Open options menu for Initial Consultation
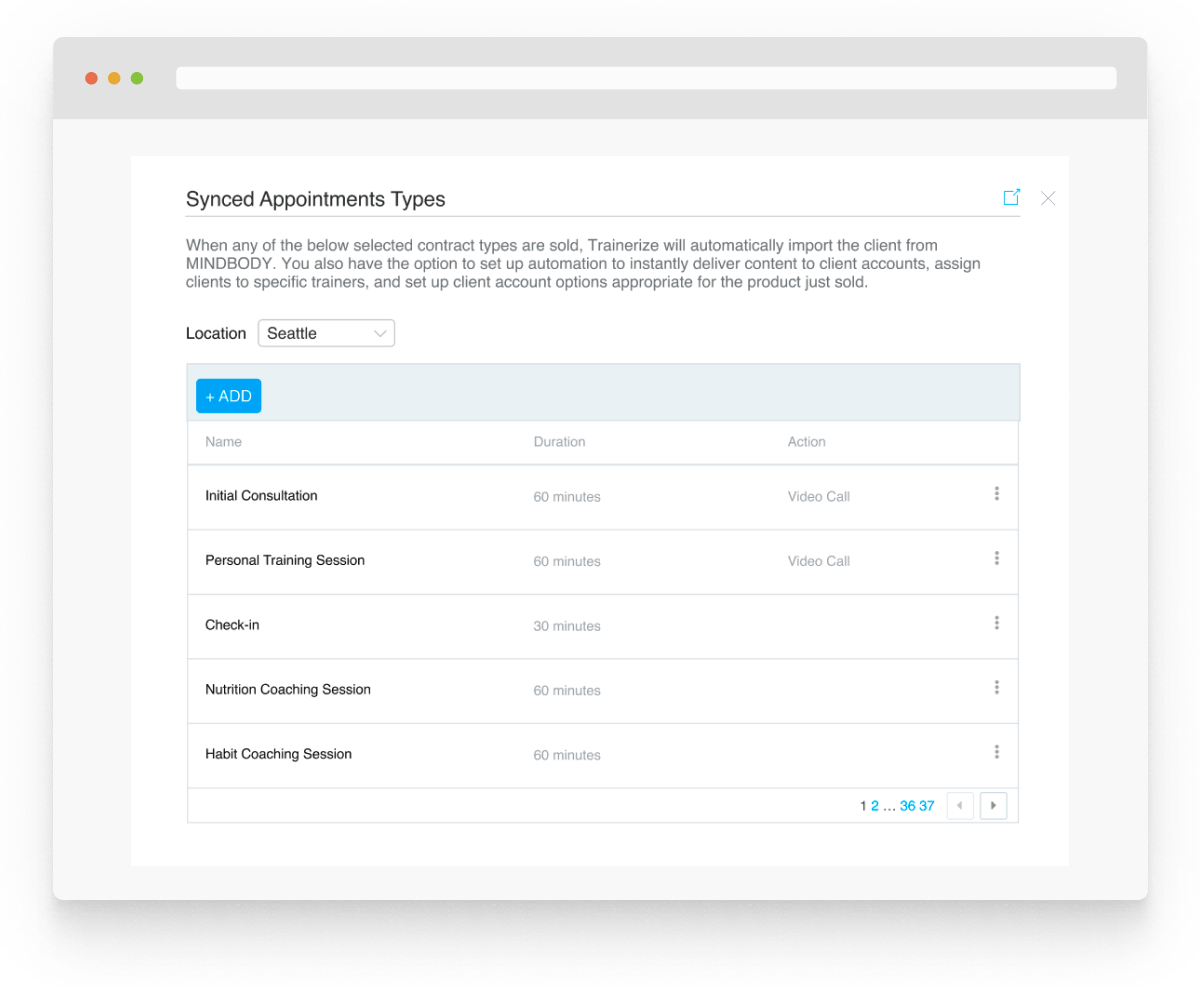The height and width of the screenshot is (987, 1200). (x=996, y=494)
